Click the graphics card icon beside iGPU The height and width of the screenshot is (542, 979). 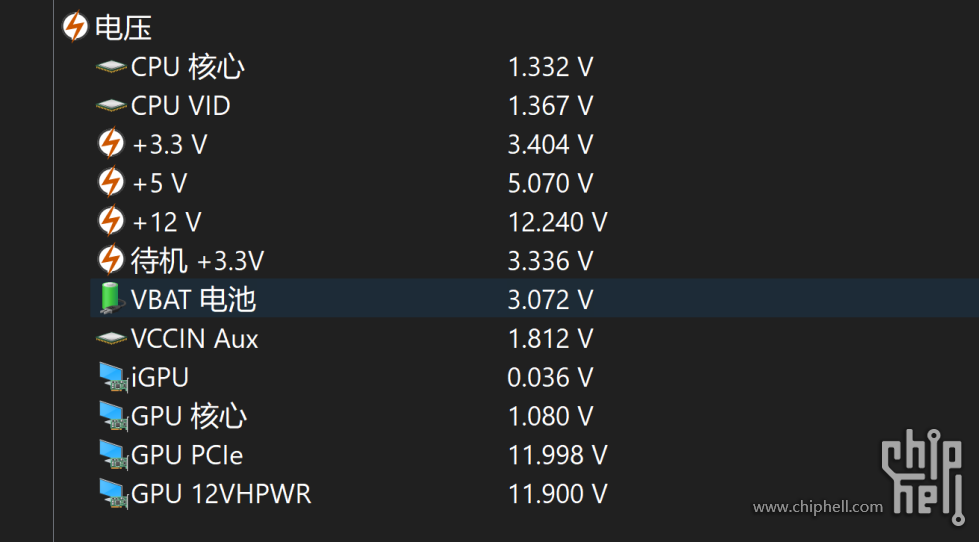[x=114, y=378]
